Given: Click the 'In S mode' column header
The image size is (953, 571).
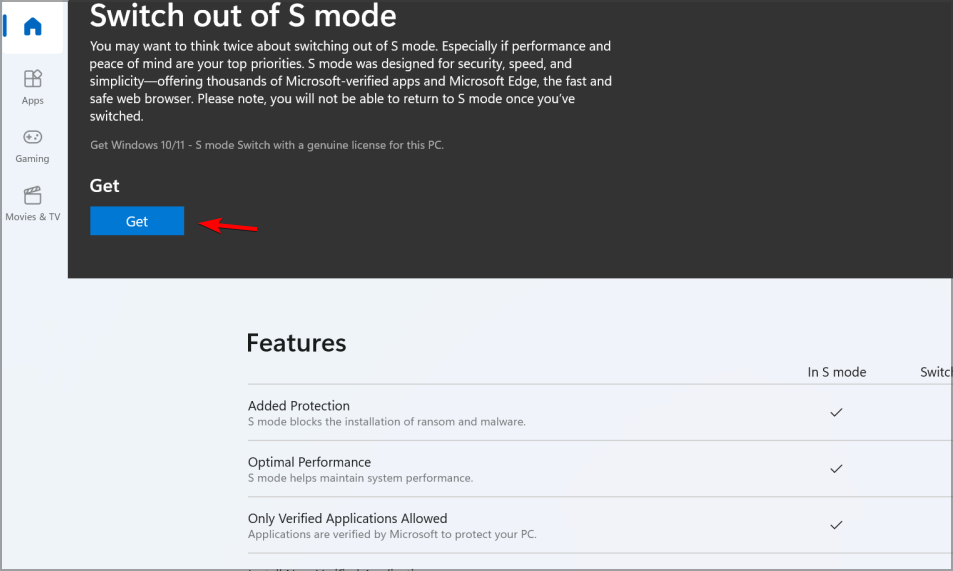Looking at the screenshot, I should (837, 372).
